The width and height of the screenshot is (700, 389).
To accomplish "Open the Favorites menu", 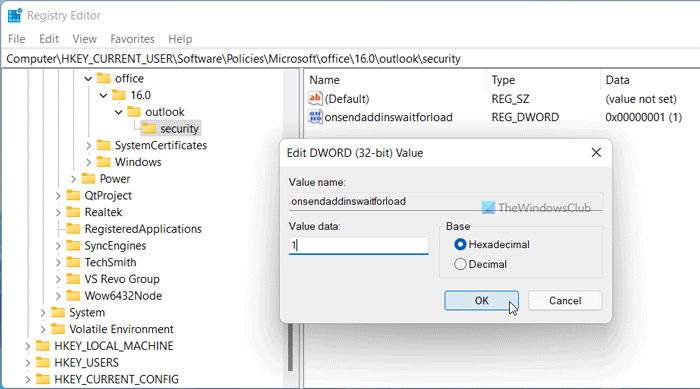I will coord(132,39).
